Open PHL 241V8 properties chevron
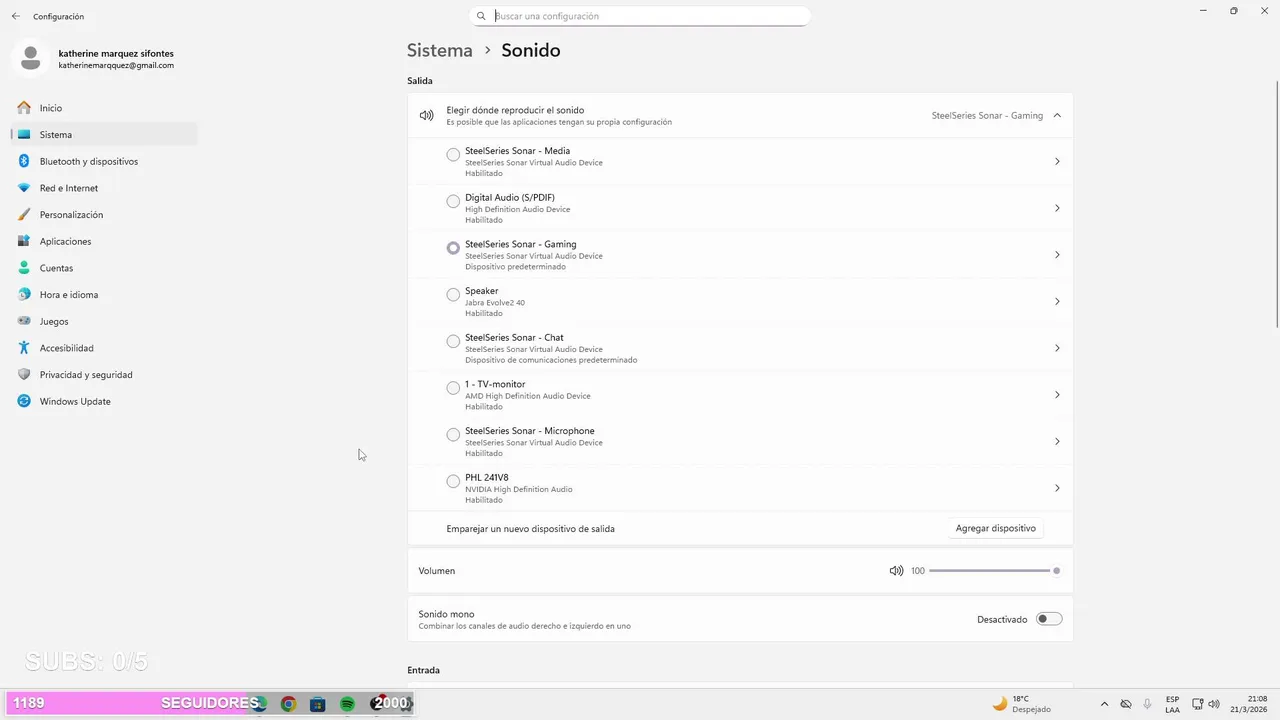 pos(1057,488)
